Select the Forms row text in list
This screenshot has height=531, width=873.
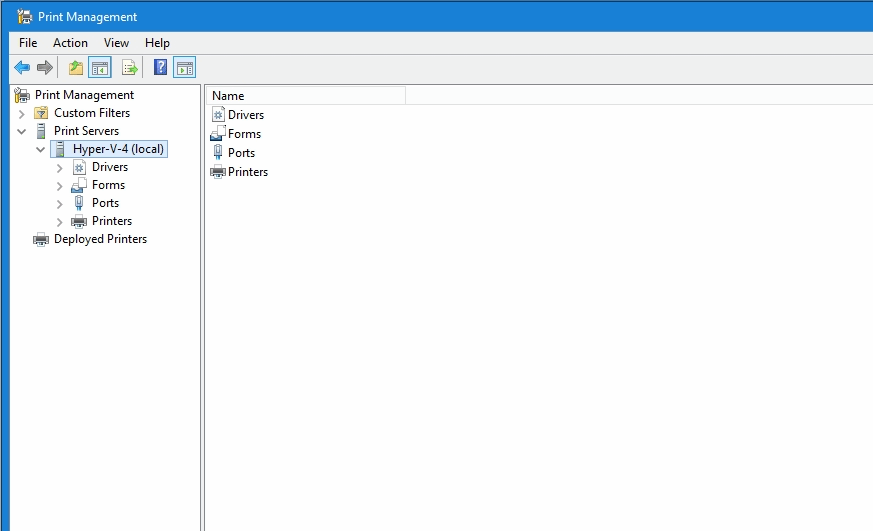pos(244,134)
